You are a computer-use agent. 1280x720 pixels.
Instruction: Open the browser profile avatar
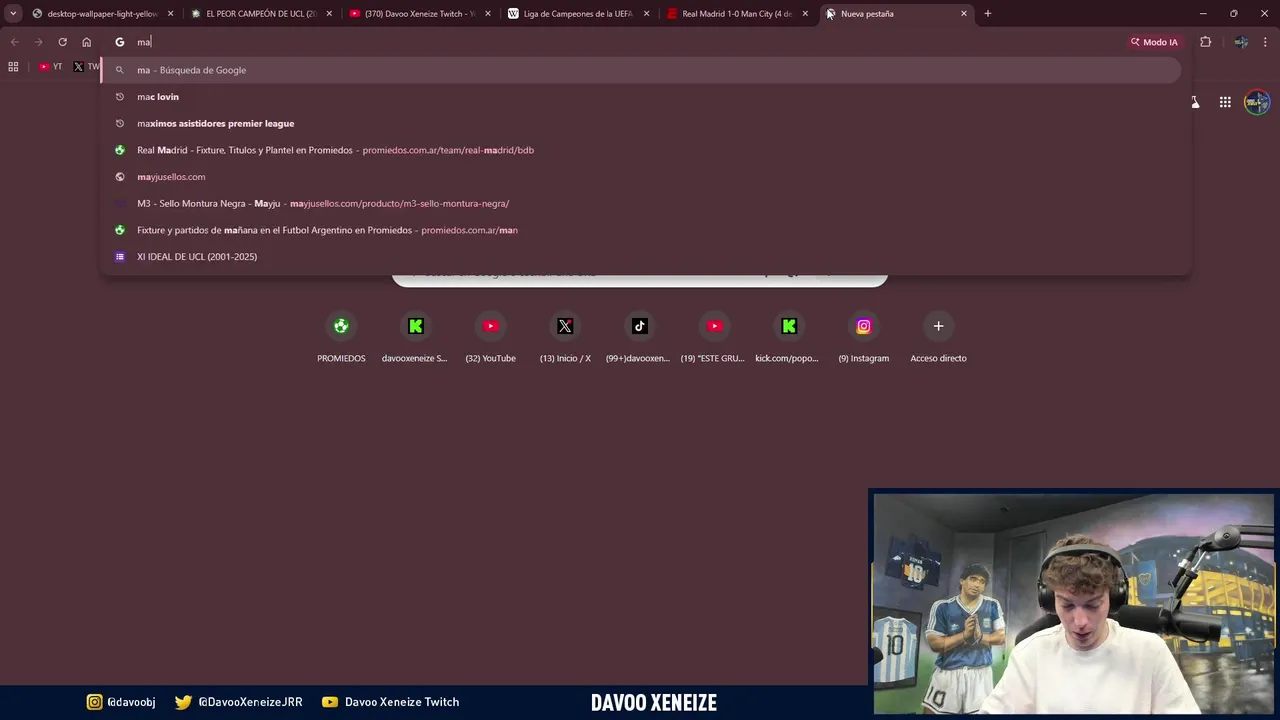1241,42
